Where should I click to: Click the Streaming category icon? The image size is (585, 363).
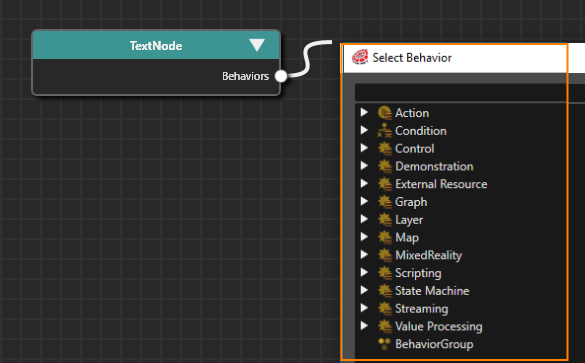pyautogui.click(x=385, y=309)
